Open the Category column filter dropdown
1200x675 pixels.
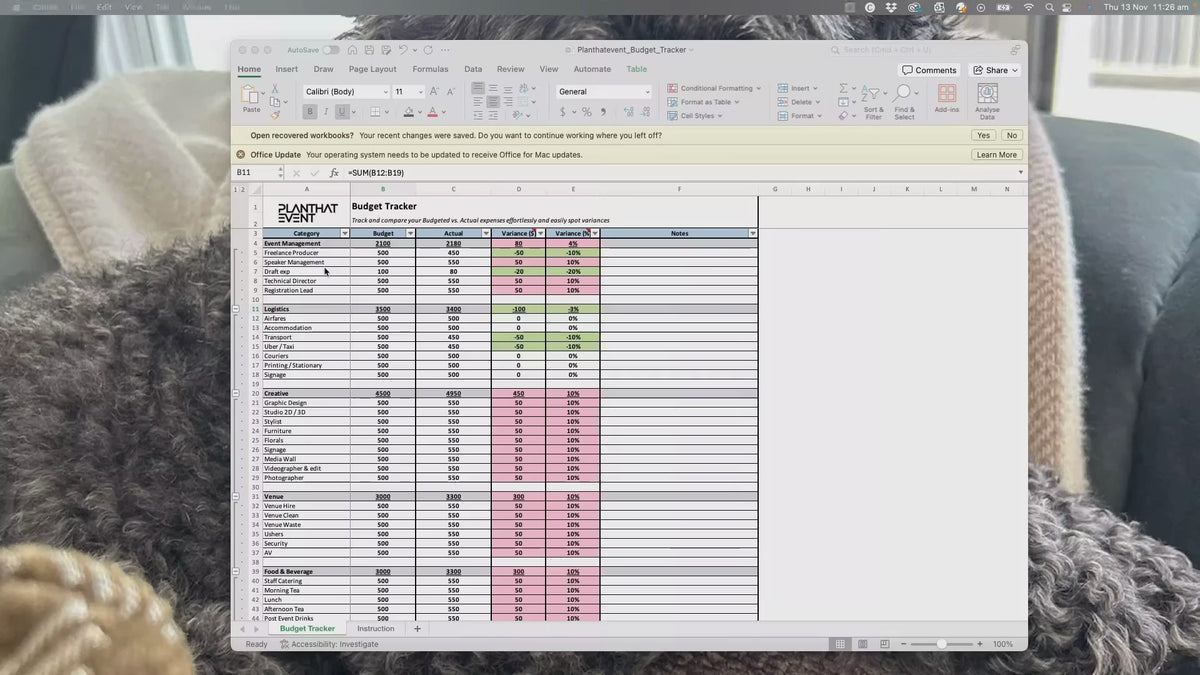[x=345, y=233]
